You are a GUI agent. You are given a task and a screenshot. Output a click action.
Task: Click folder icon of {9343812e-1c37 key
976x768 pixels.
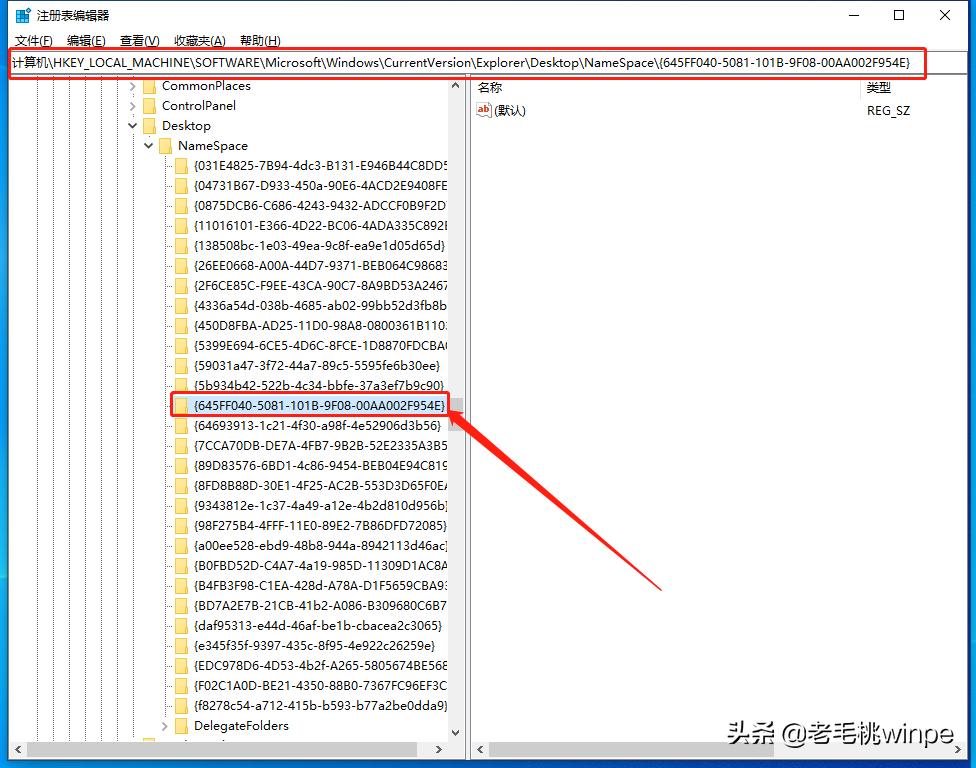(x=181, y=505)
